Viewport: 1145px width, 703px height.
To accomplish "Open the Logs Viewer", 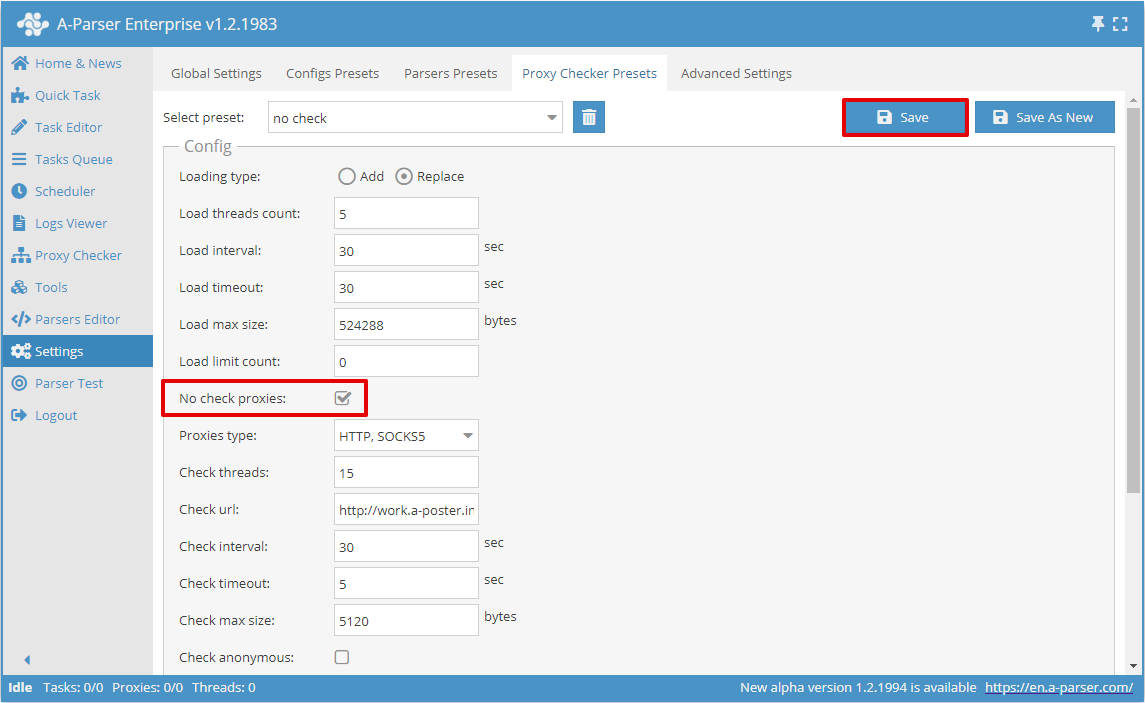I will [x=67, y=223].
